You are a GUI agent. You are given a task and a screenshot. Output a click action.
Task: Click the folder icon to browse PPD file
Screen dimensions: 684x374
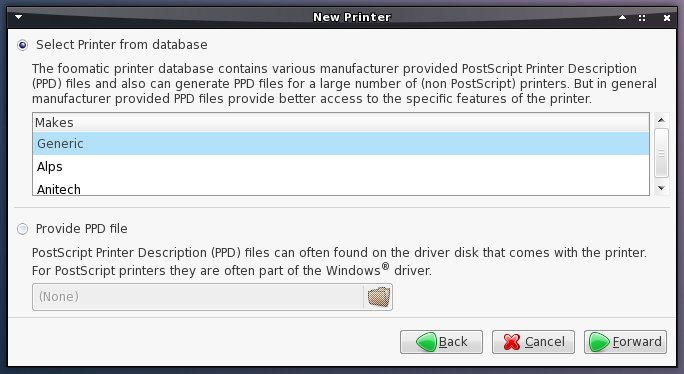[x=378, y=297]
